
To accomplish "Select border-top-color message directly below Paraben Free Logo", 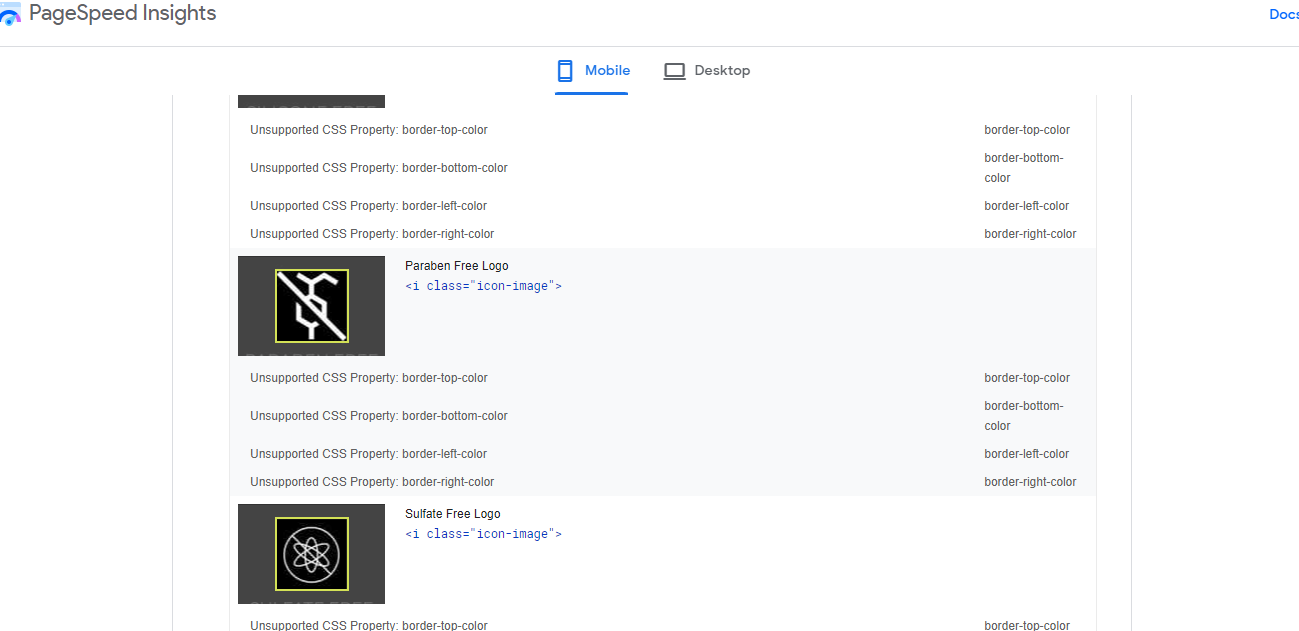I will pyautogui.click(x=369, y=378).
